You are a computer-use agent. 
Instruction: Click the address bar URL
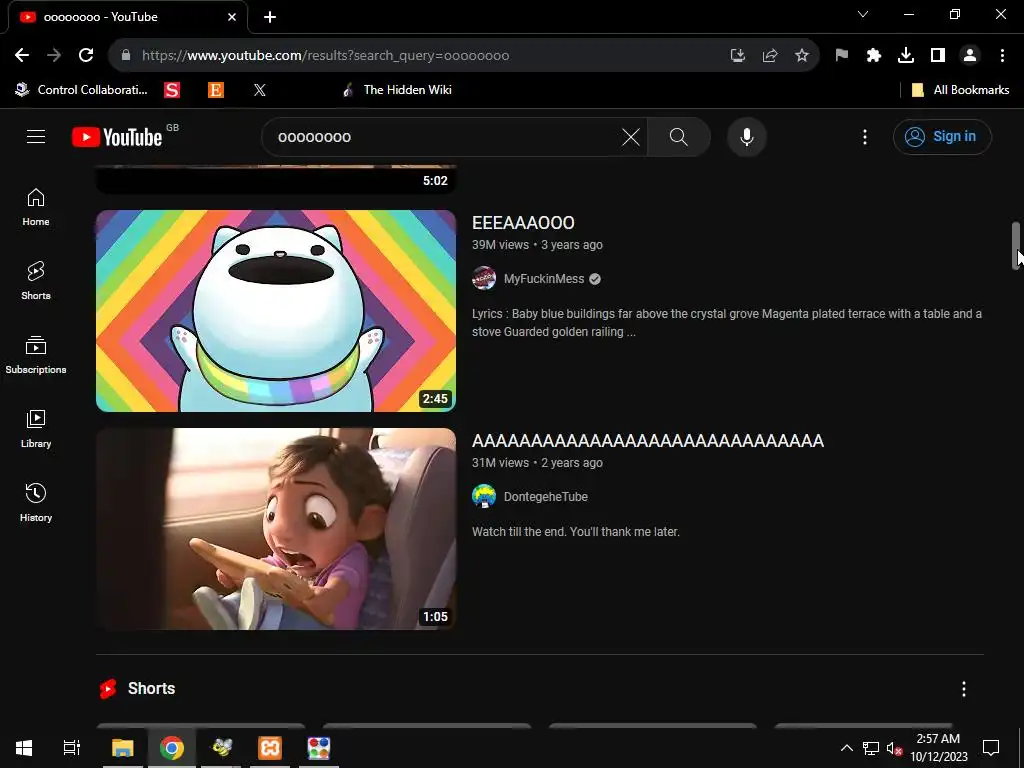tap(325, 56)
